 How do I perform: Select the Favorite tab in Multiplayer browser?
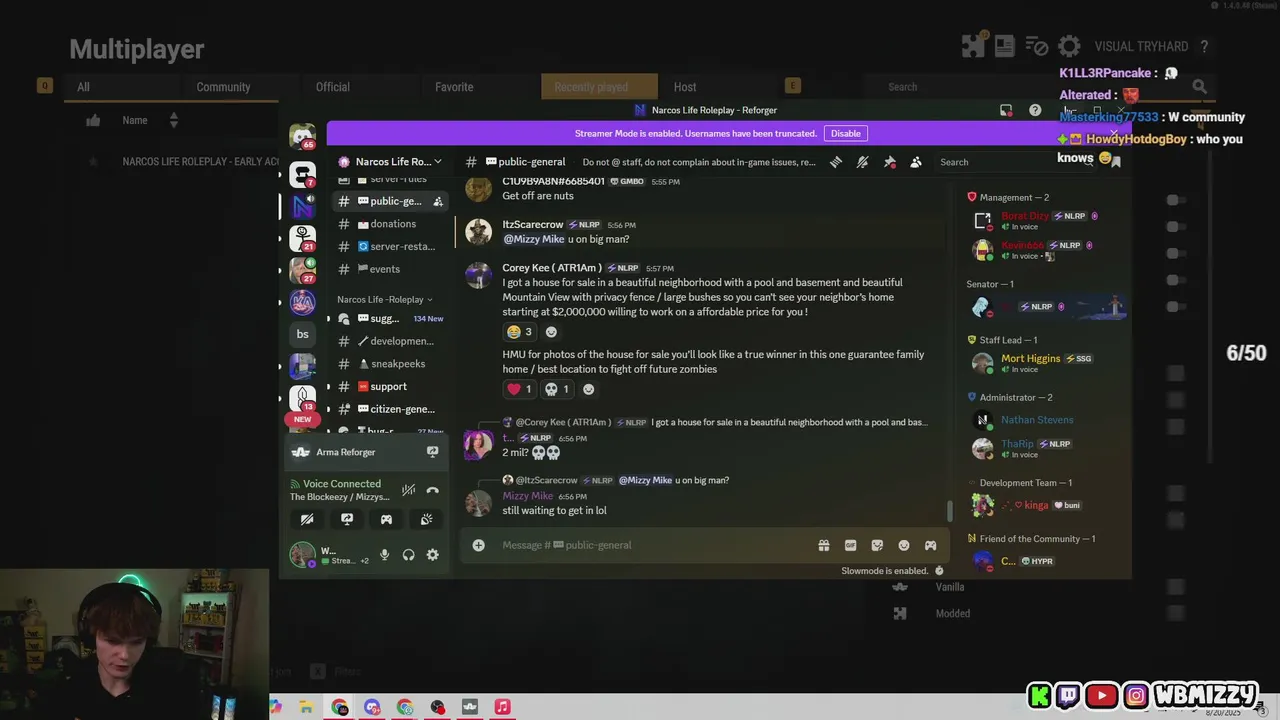454,87
